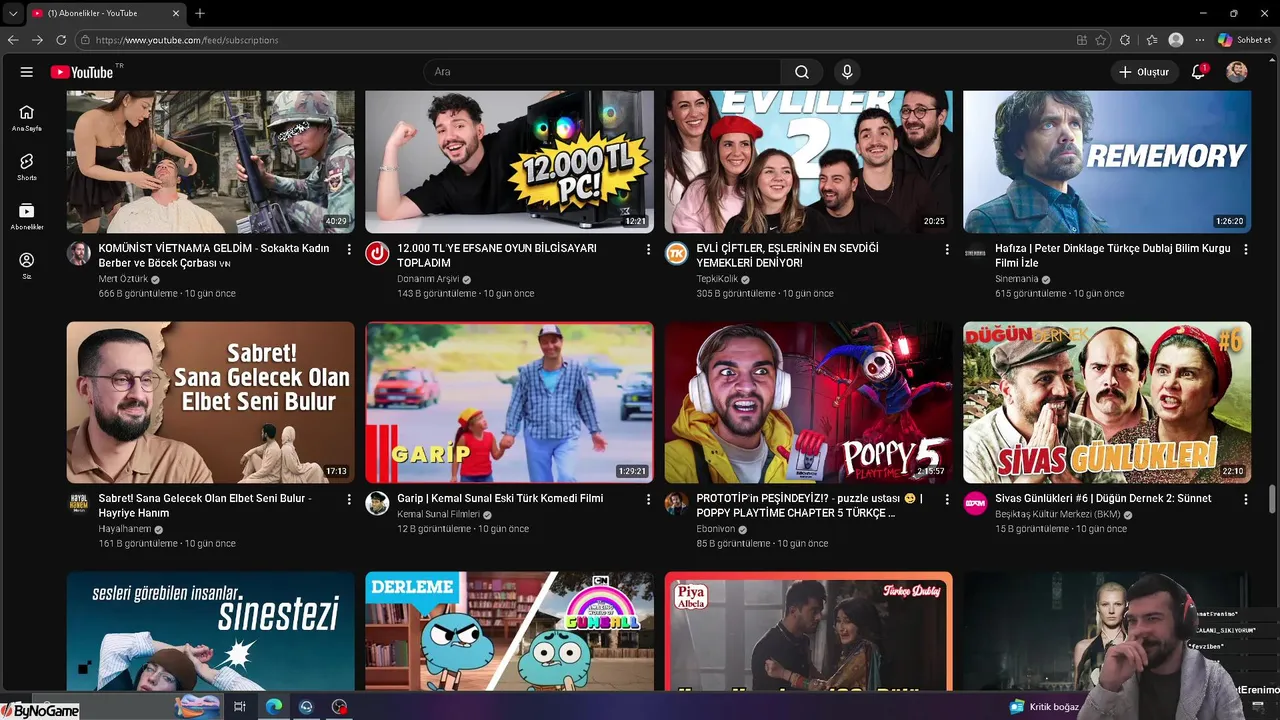
Task: Open the TepkiKolik channel link
Action: pyautogui.click(x=717, y=279)
